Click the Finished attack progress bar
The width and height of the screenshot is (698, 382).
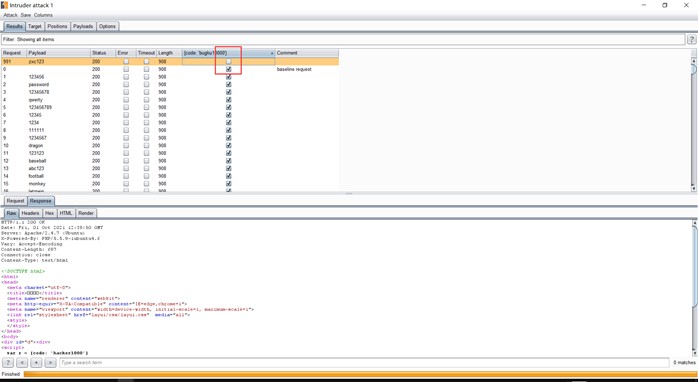coord(360,374)
